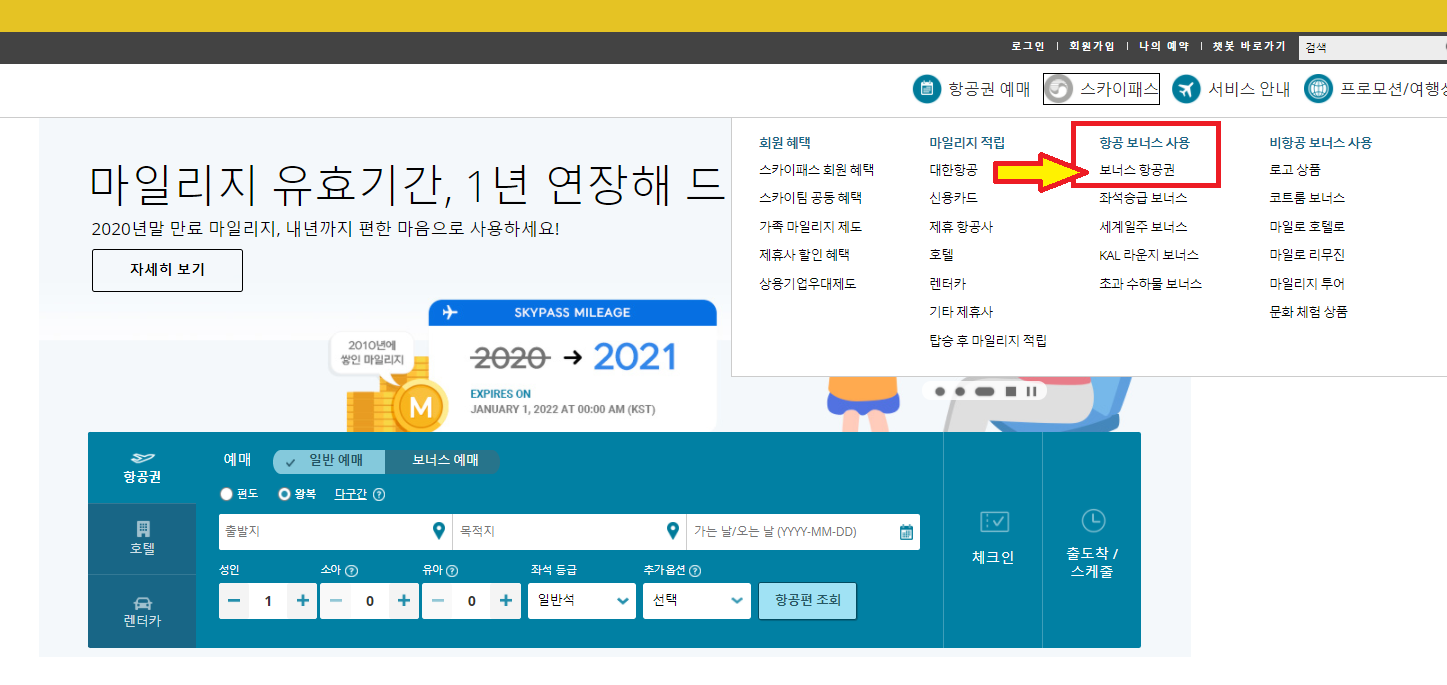Switch to 보너스 예매 booking mode

(x=443, y=461)
